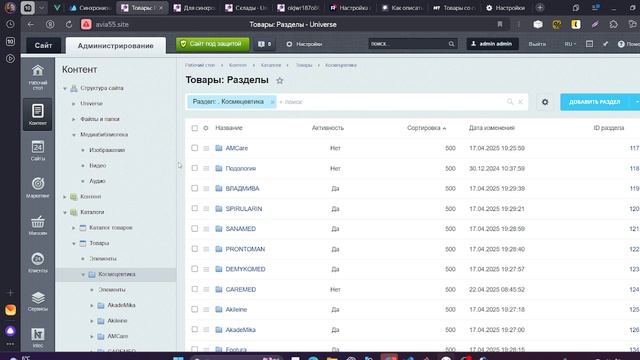This screenshot has height=360, width=640.
Task: Check the DEMYKOMED row checkbox
Action: [x=195, y=269]
